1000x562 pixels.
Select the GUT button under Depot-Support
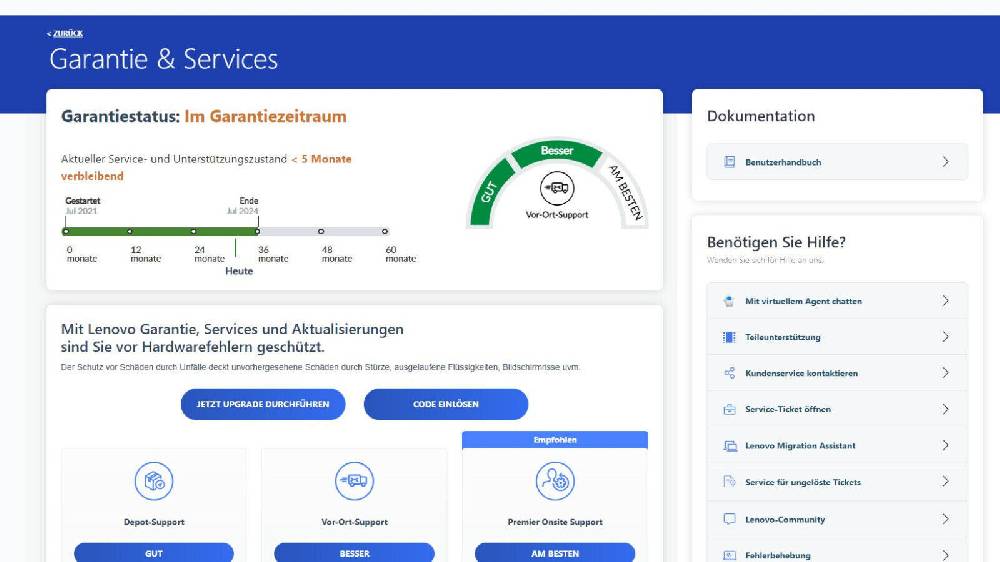[154, 552]
